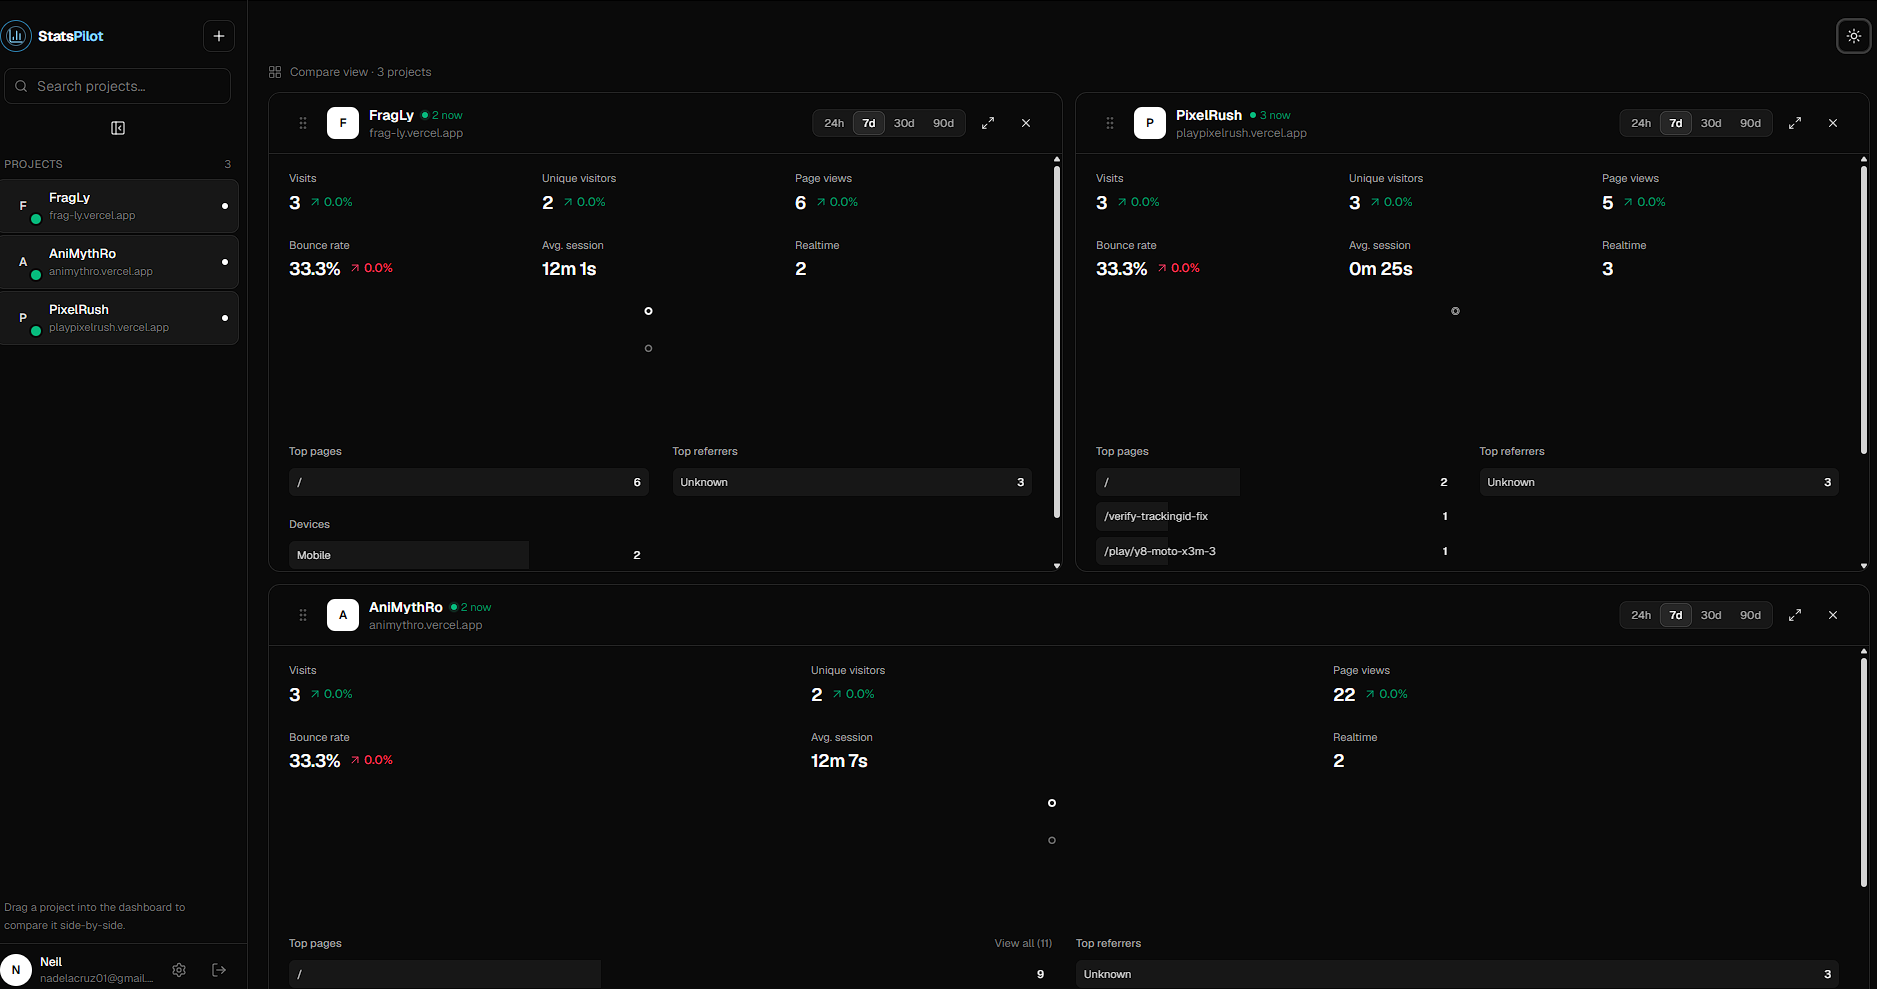Add a new project with plus button
The image size is (1877, 989).
point(219,36)
